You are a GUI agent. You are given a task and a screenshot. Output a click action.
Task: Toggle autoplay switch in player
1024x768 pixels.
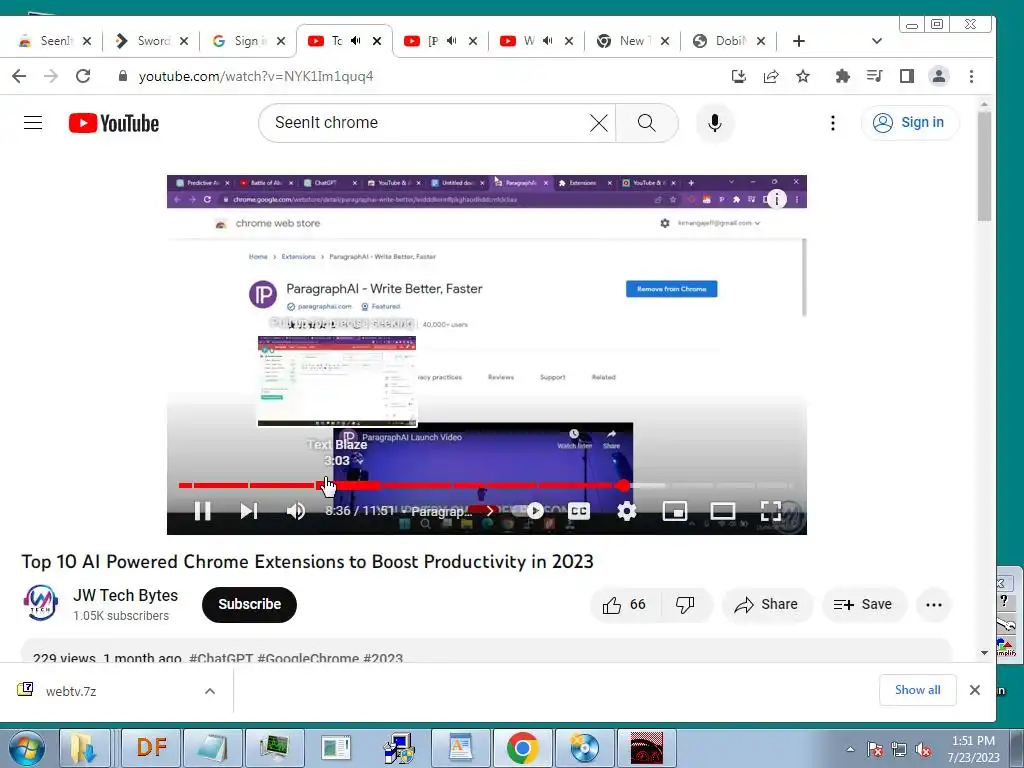point(530,511)
